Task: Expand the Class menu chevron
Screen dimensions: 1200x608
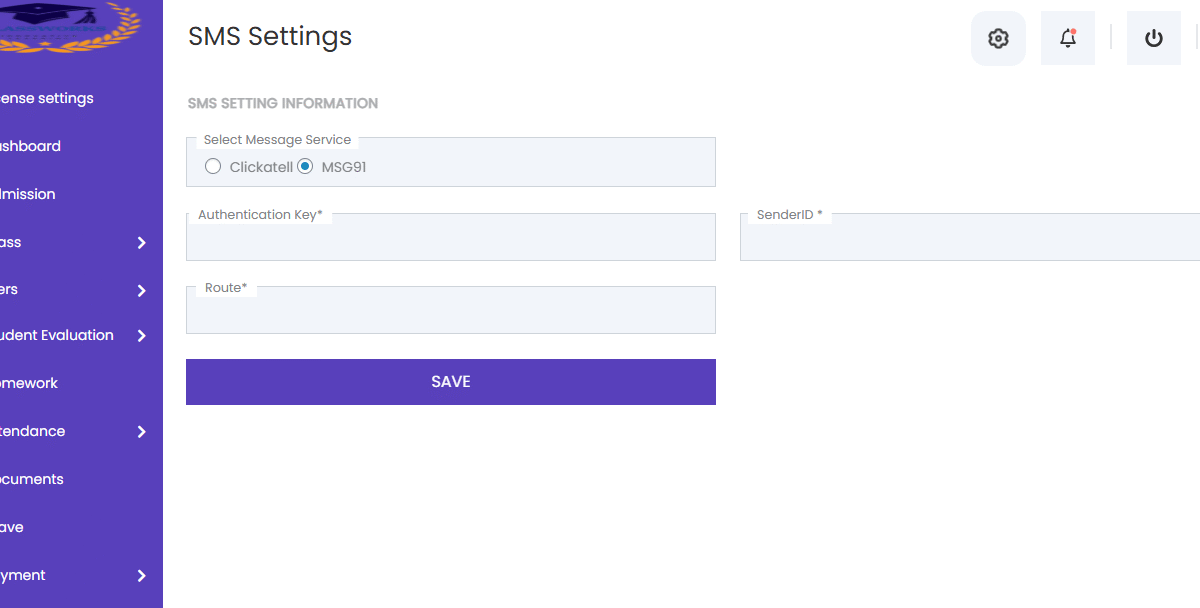Action: [141, 243]
